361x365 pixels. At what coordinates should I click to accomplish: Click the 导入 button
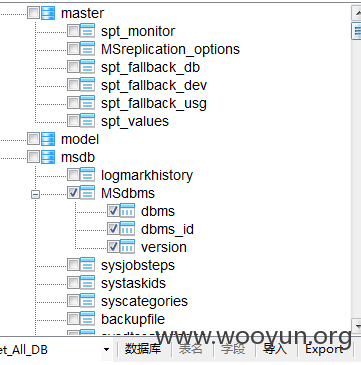275,349
